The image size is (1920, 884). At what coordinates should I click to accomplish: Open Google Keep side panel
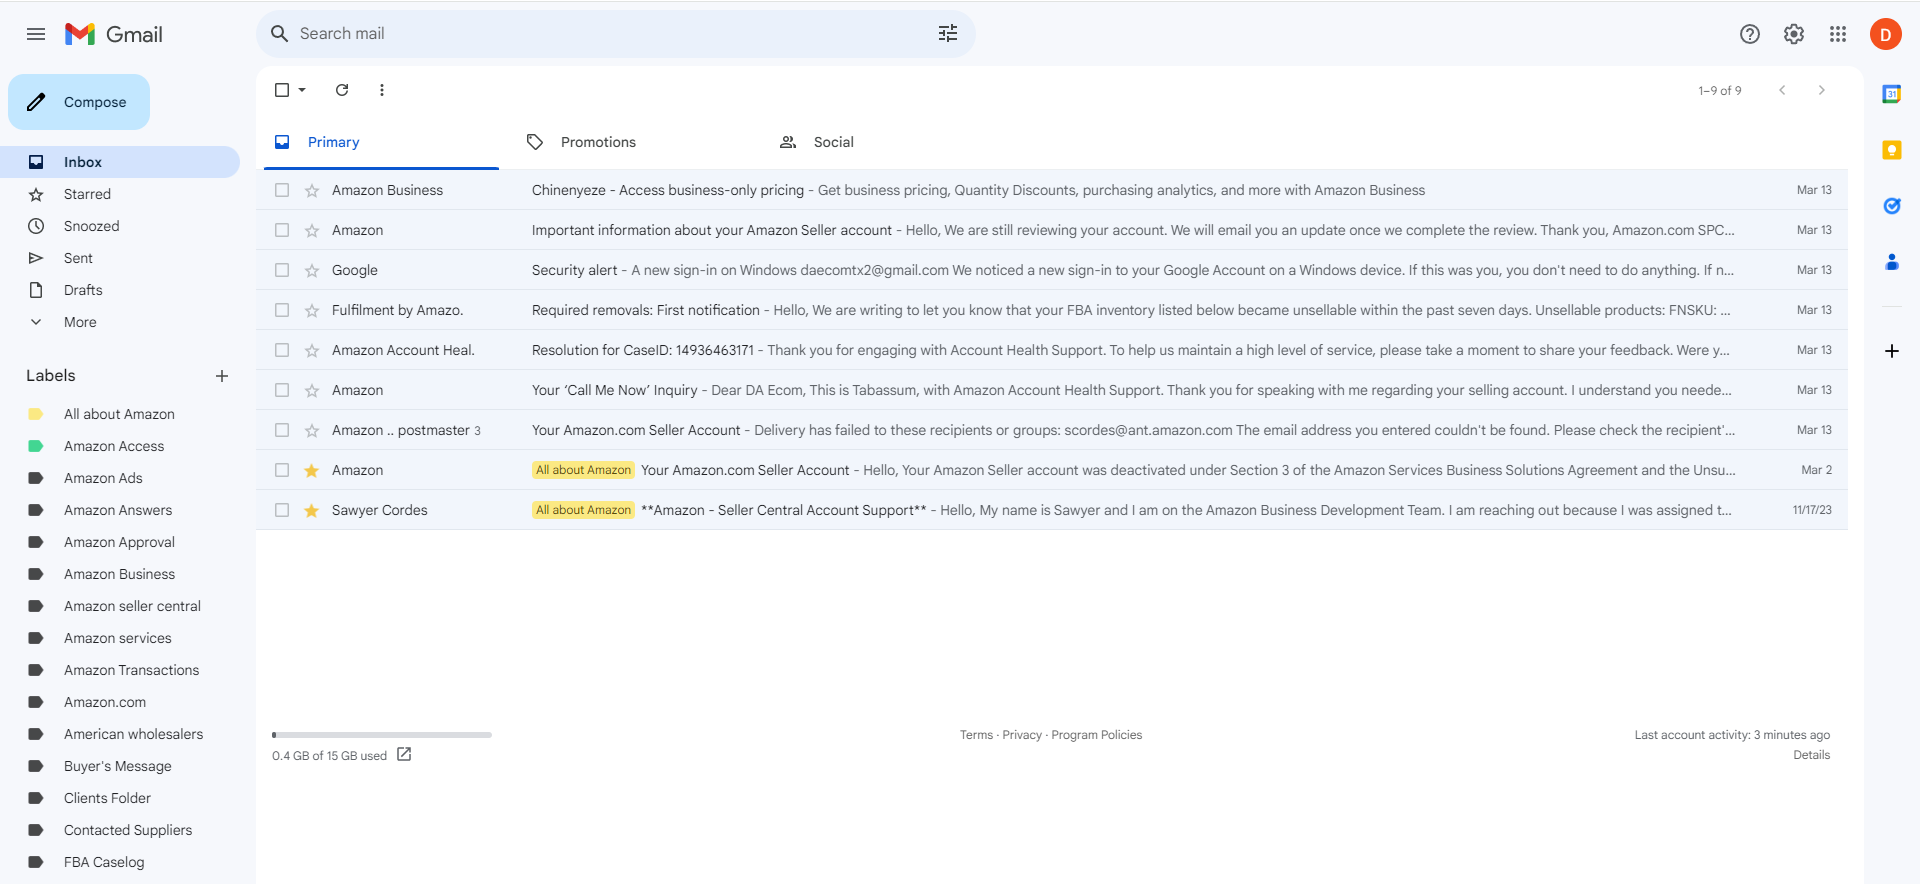[x=1892, y=150]
